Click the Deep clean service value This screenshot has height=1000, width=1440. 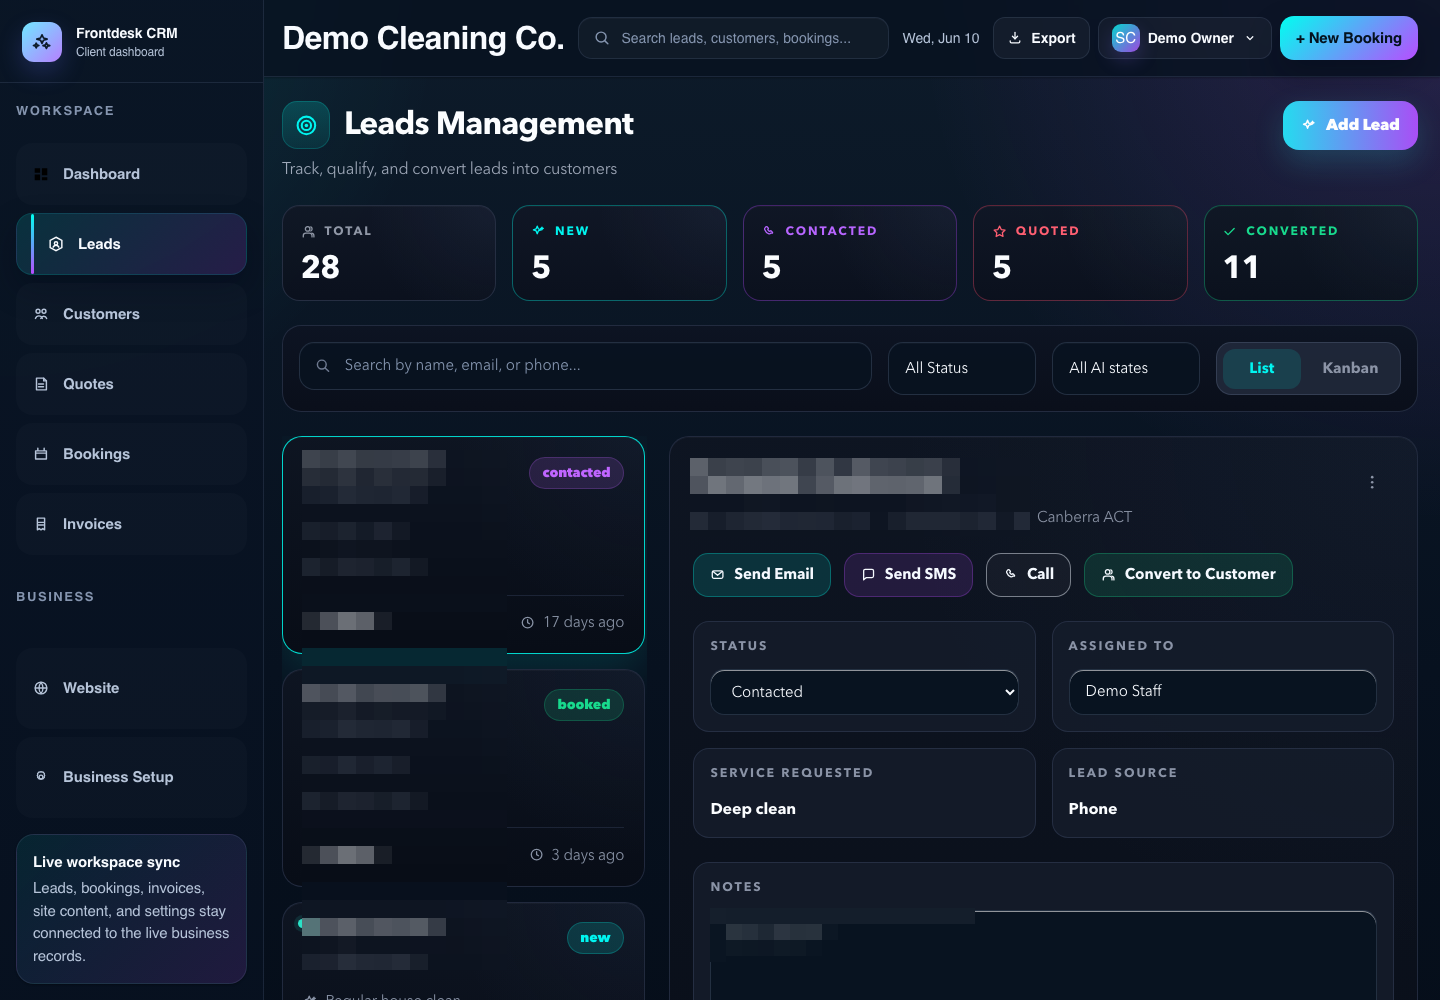pyautogui.click(x=753, y=809)
